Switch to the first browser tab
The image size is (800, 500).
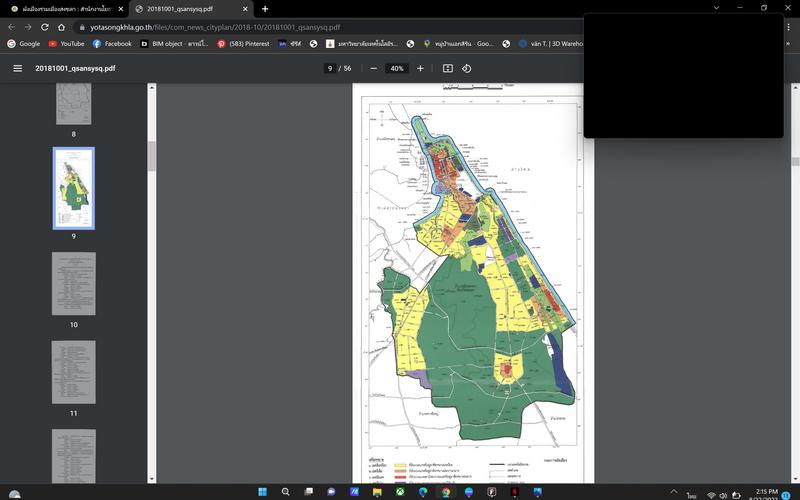pyautogui.click(x=63, y=8)
